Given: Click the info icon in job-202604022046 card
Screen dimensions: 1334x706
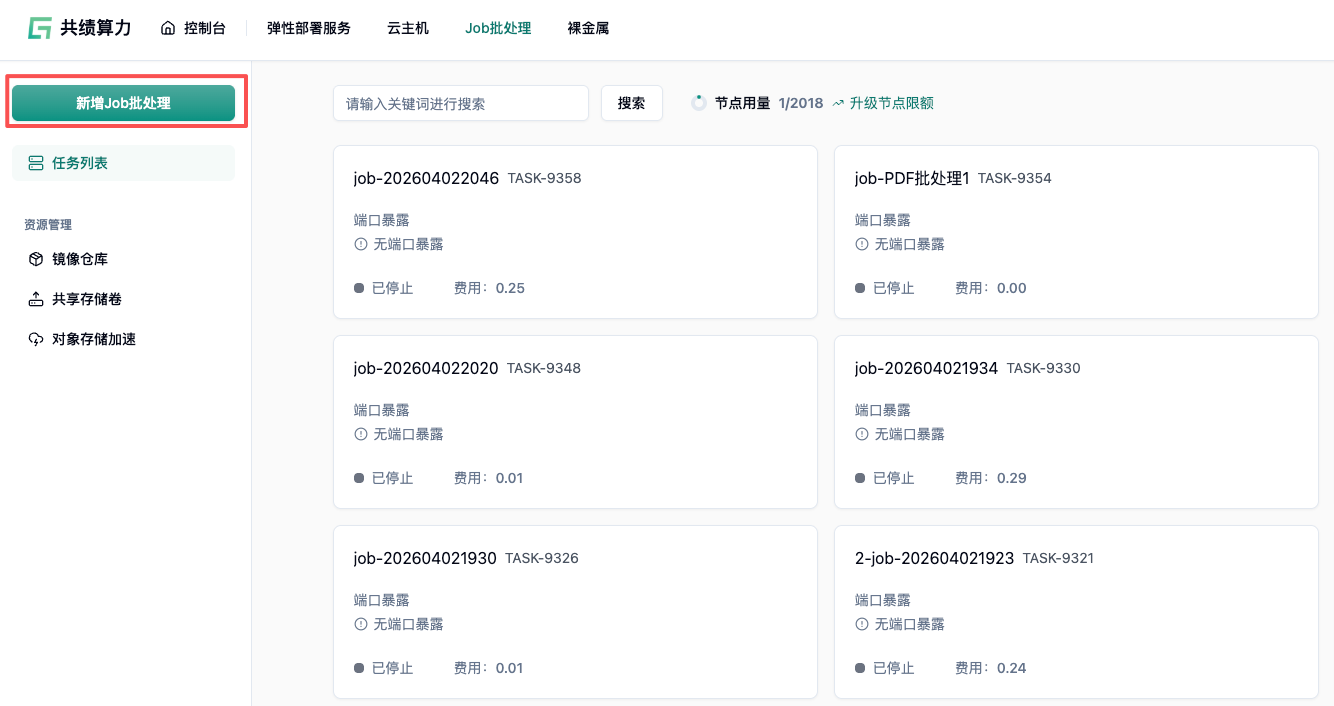Looking at the screenshot, I should point(361,244).
